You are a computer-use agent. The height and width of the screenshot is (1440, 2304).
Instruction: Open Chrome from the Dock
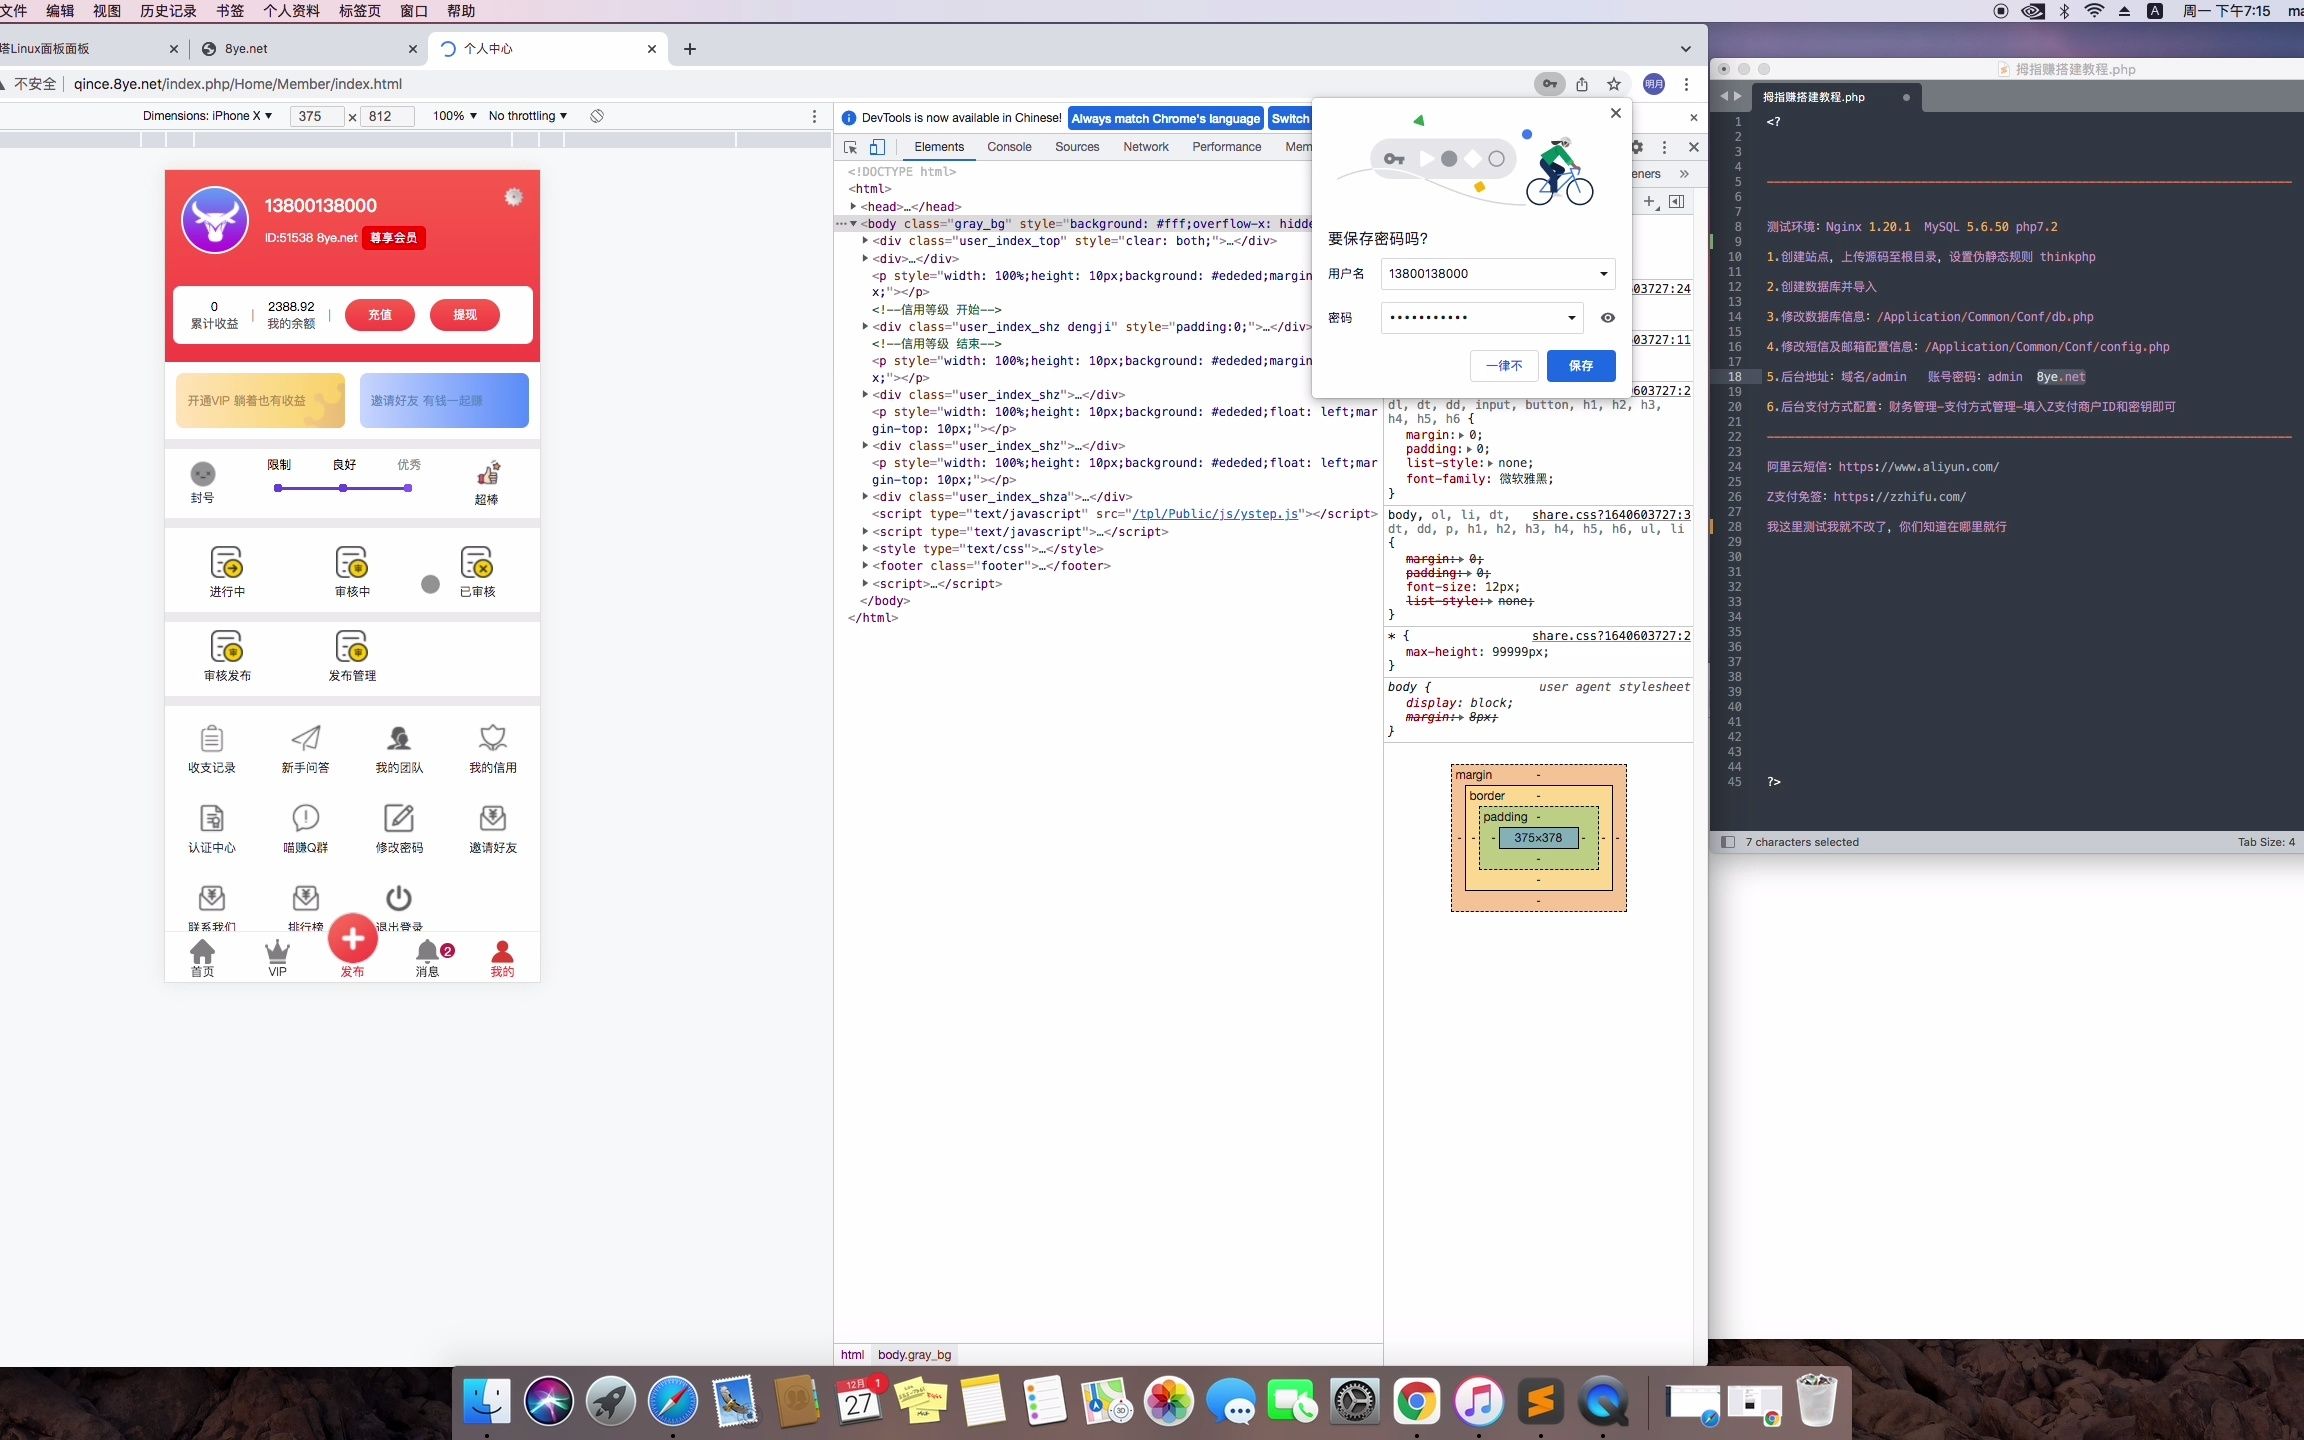[x=1416, y=1401]
